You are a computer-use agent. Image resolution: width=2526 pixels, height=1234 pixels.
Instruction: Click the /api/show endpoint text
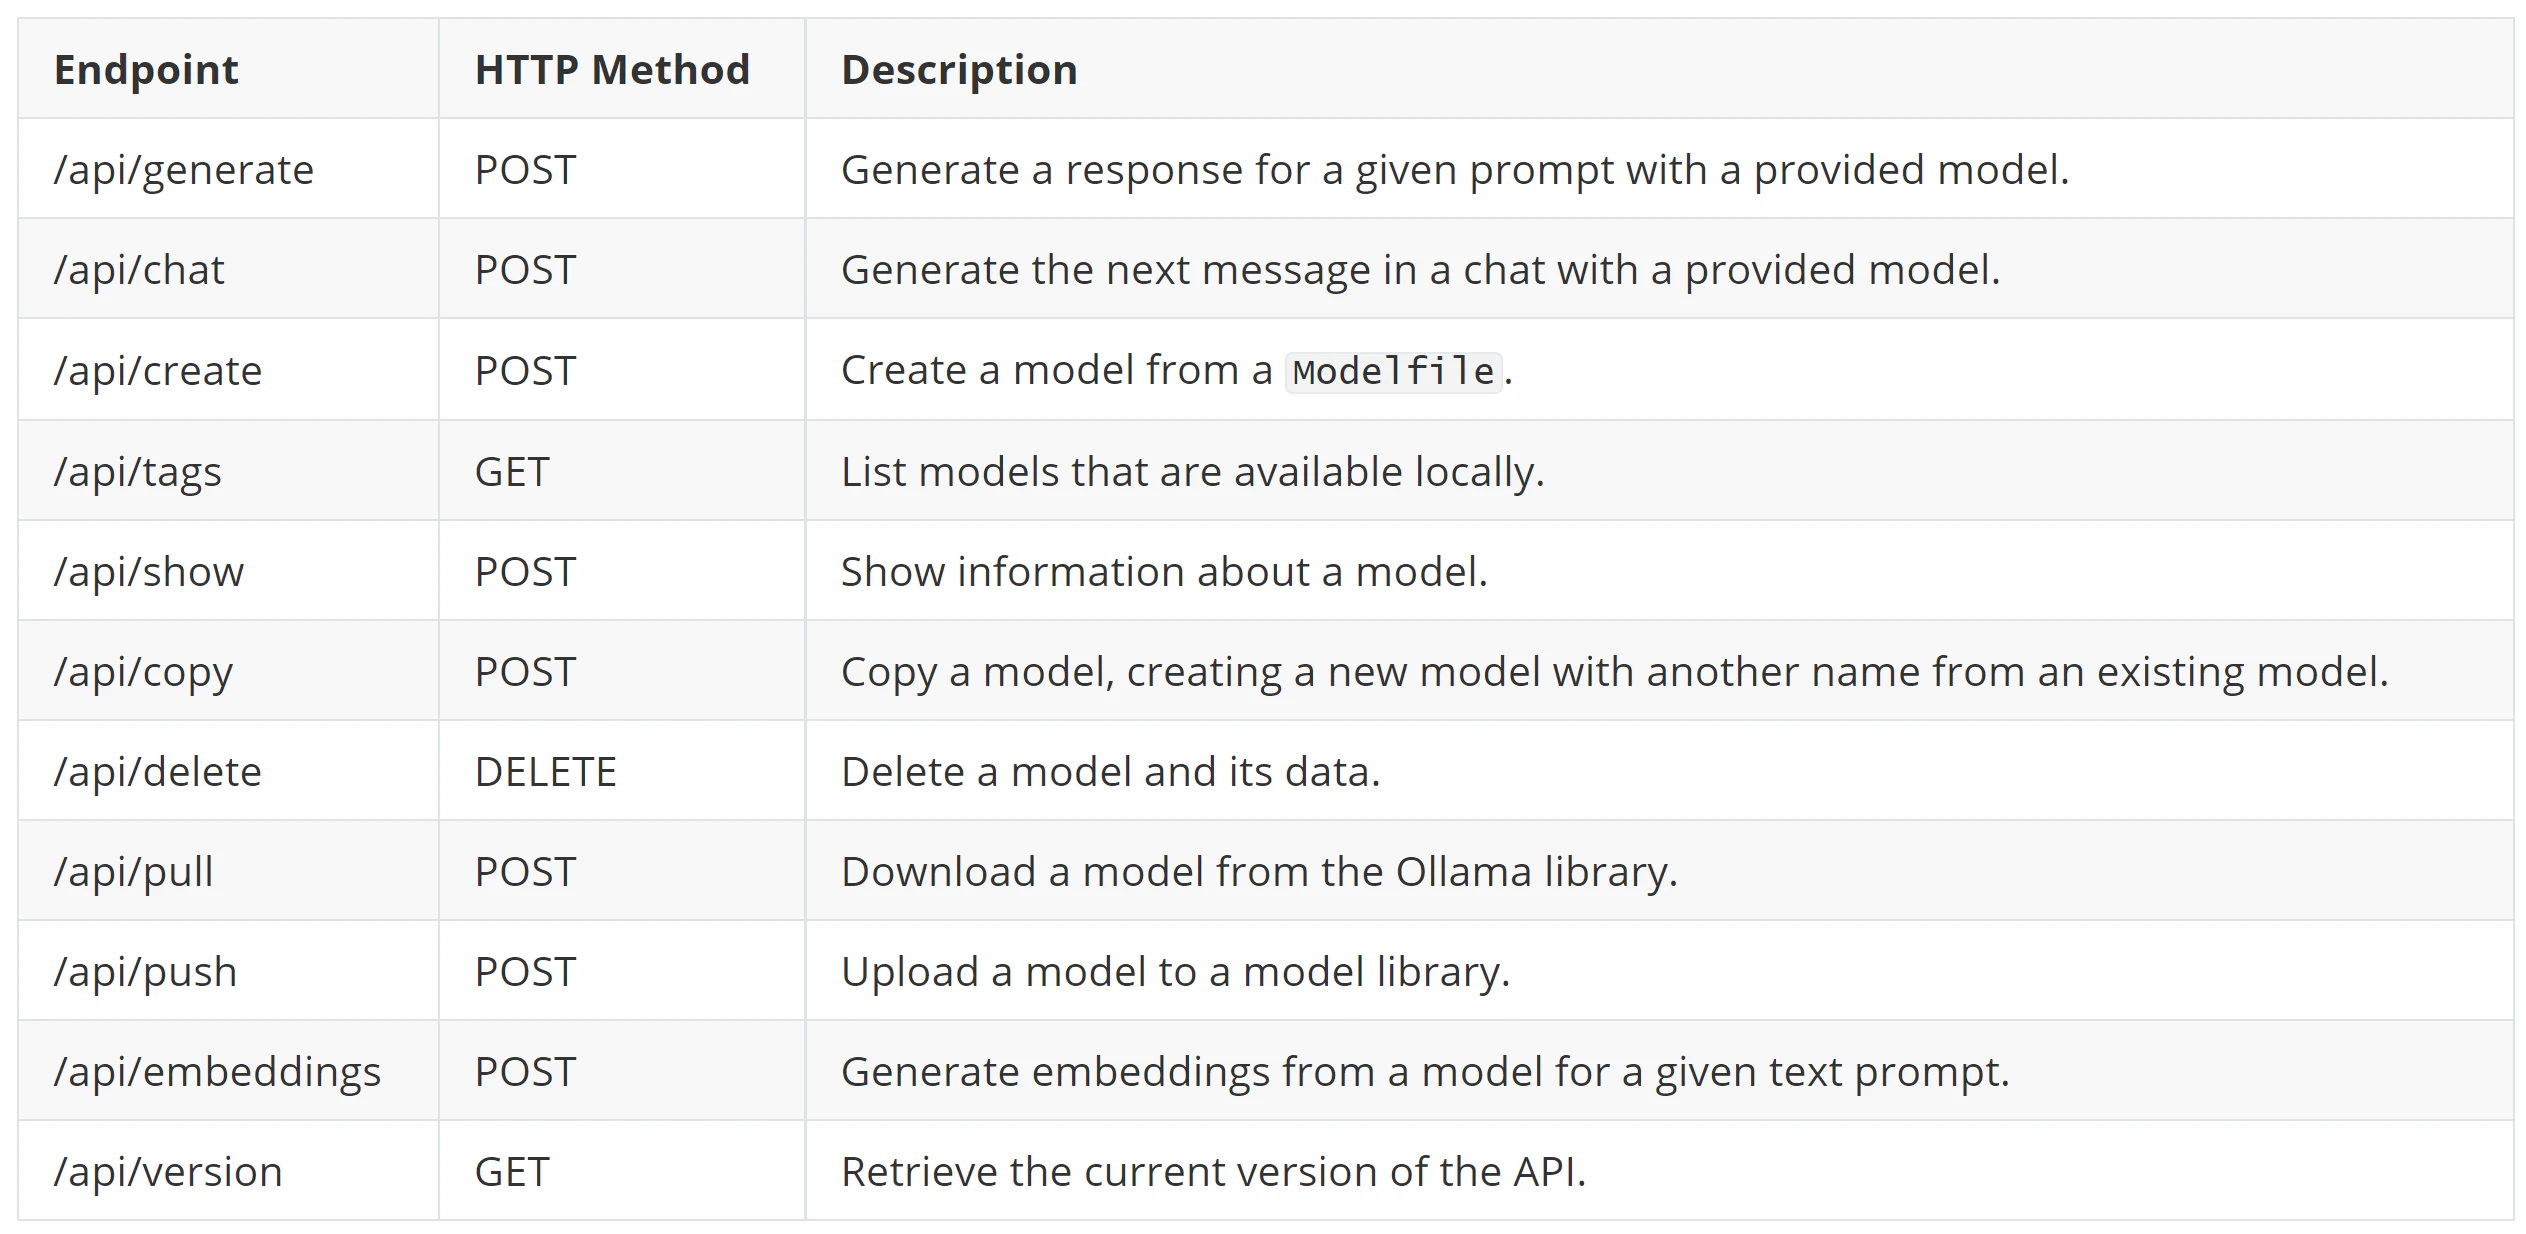pyautogui.click(x=149, y=572)
